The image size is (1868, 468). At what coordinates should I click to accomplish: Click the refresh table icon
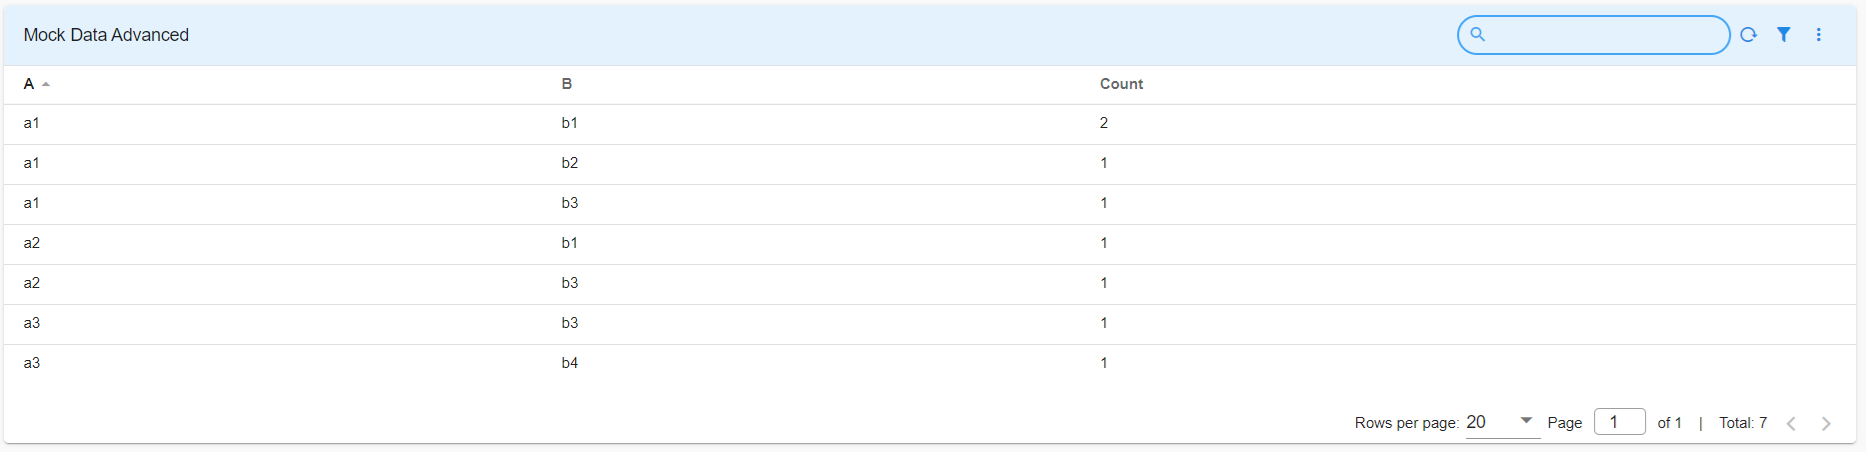coord(1748,35)
